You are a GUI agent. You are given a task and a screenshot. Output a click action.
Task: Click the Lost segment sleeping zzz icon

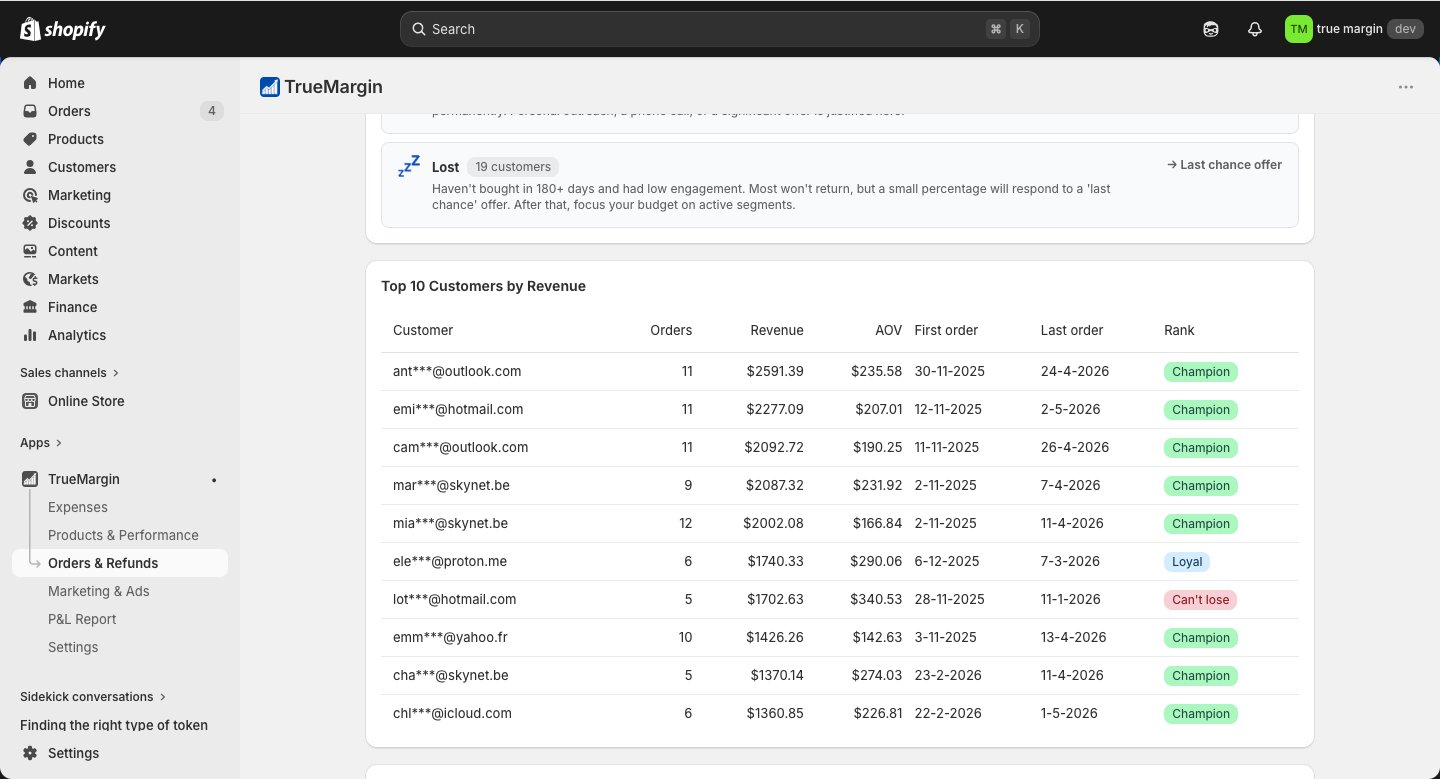coord(408,167)
